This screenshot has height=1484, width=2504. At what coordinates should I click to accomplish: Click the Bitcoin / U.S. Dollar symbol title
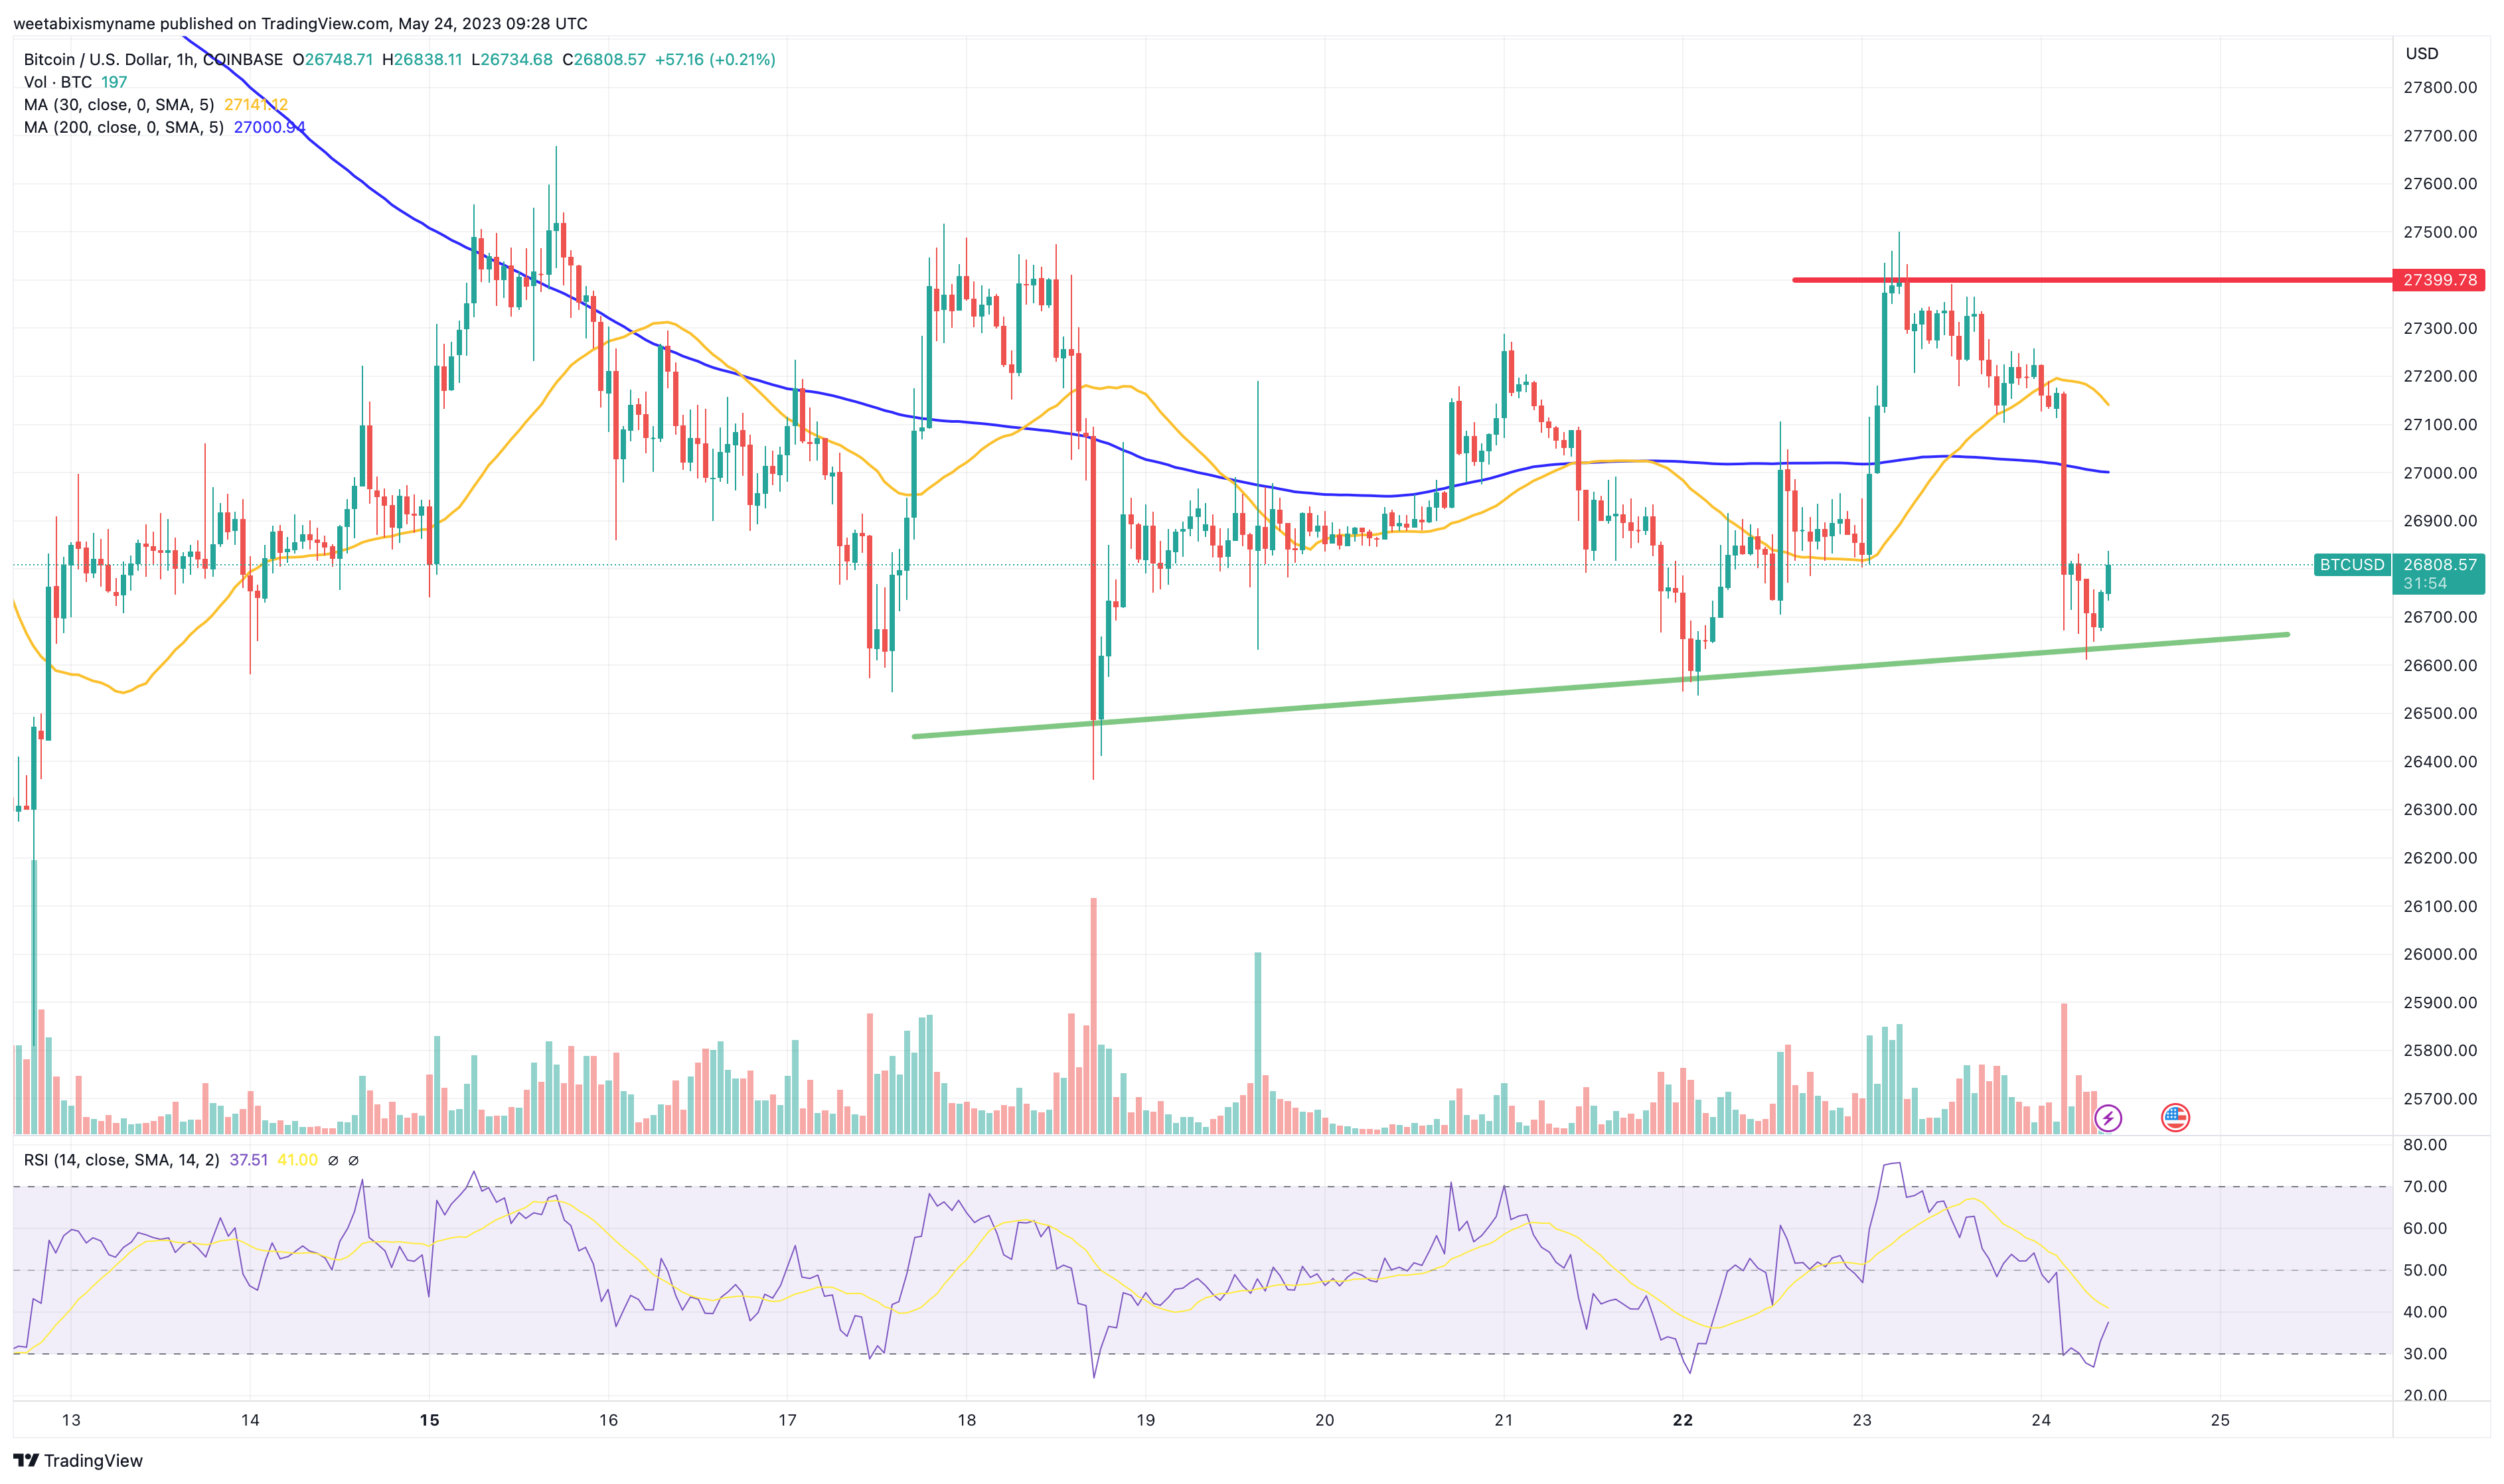pos(153,60)
